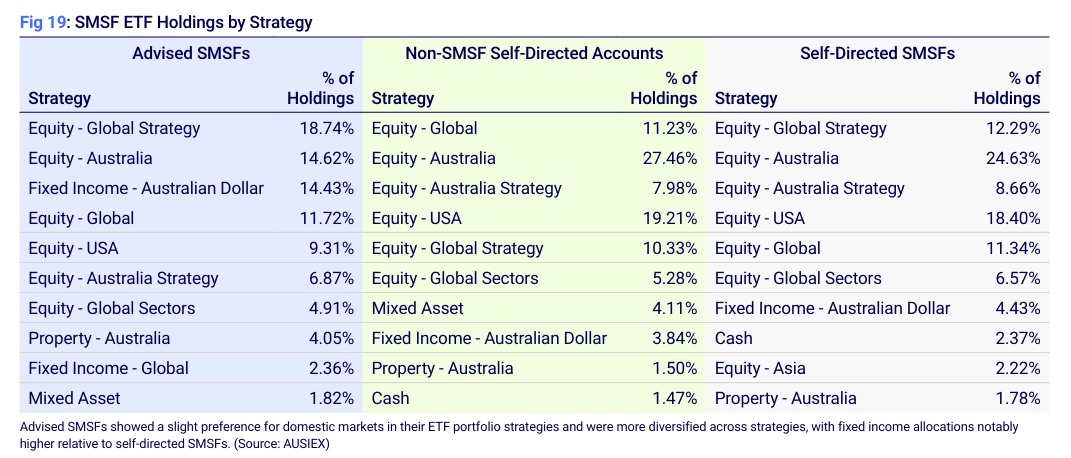Select the 12.29% Global Strategy value
The image size is (1071, 458).
click(x=1013, y=128)
